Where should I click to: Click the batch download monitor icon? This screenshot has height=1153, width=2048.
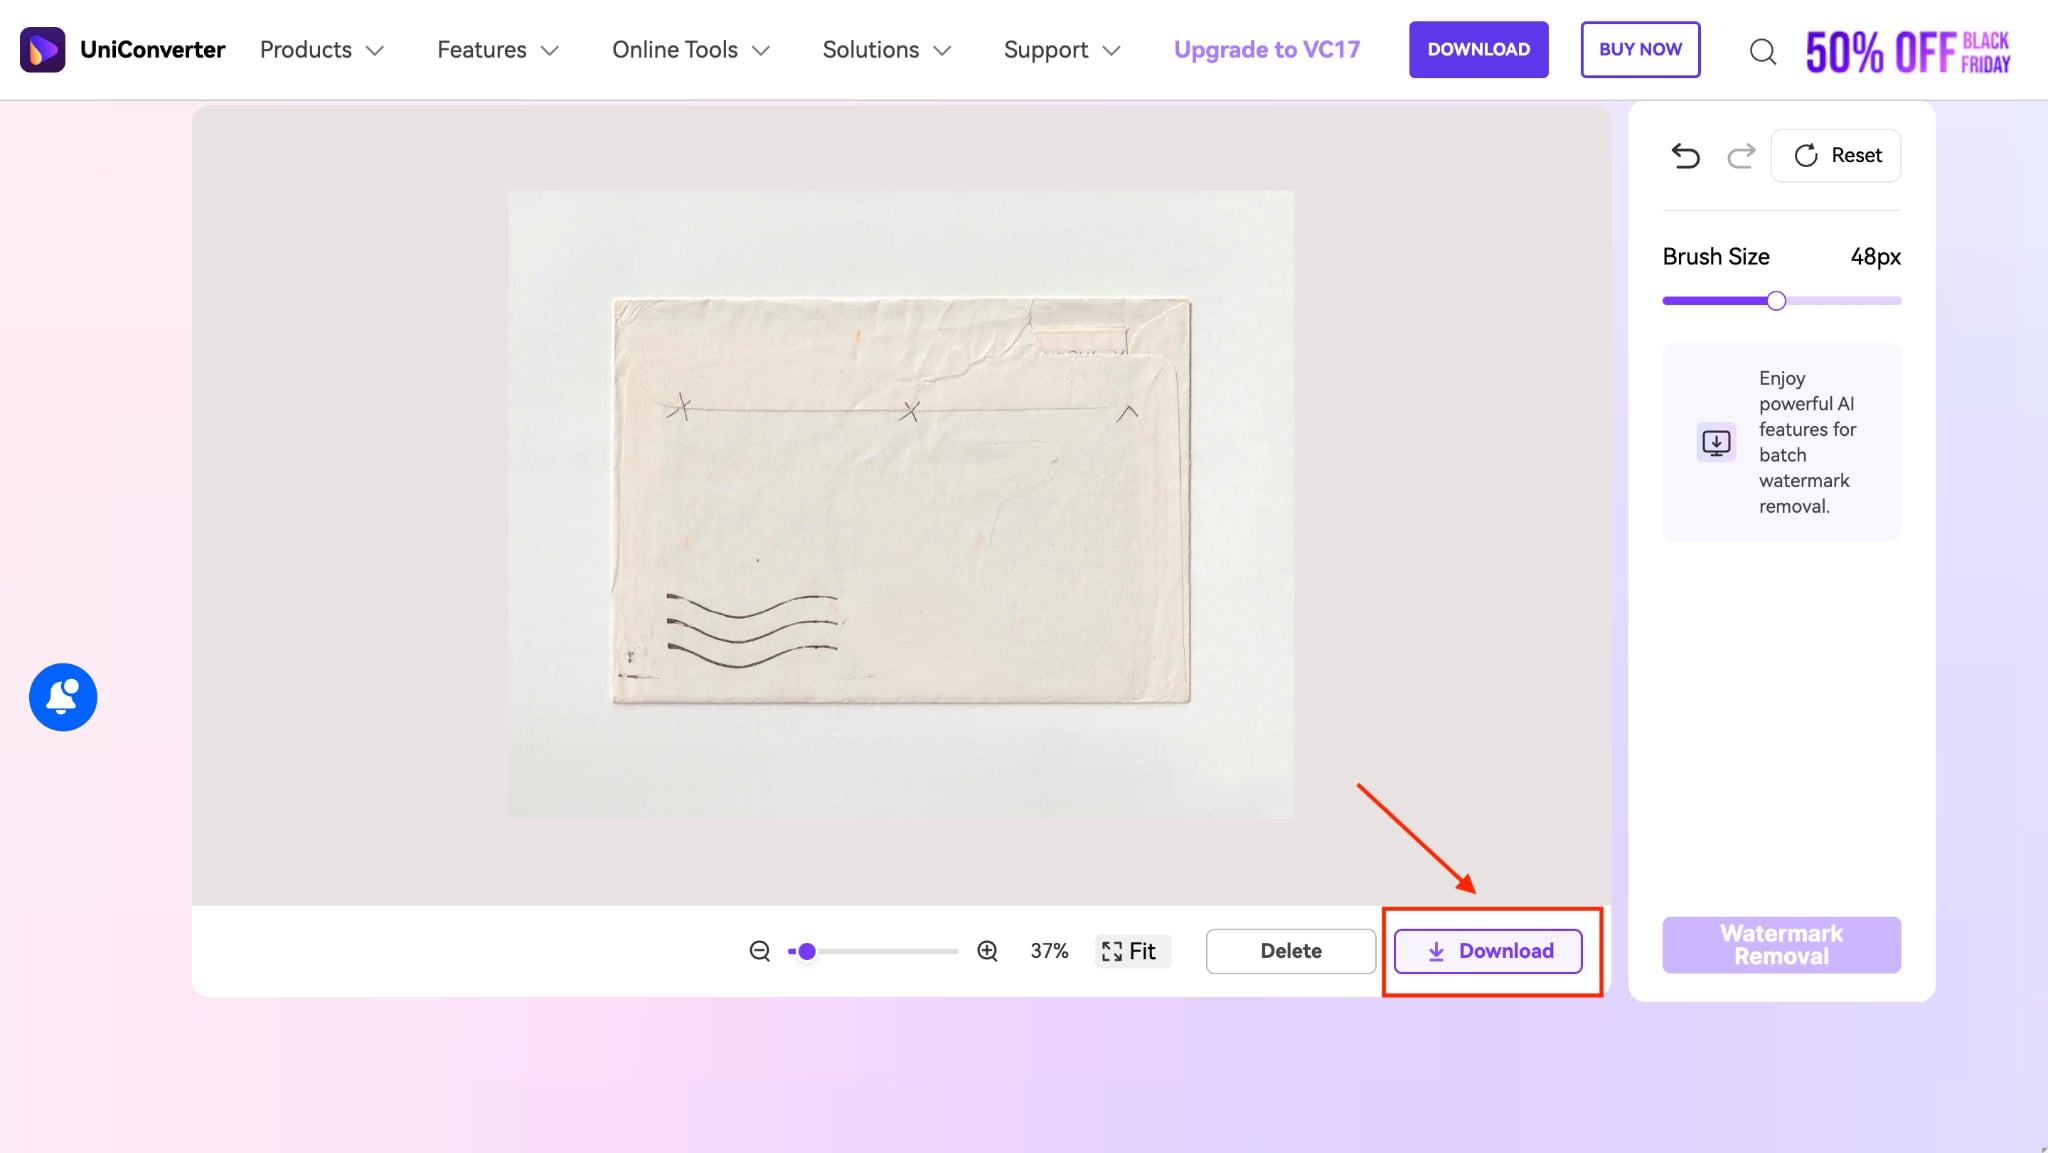coord(1716,442)
